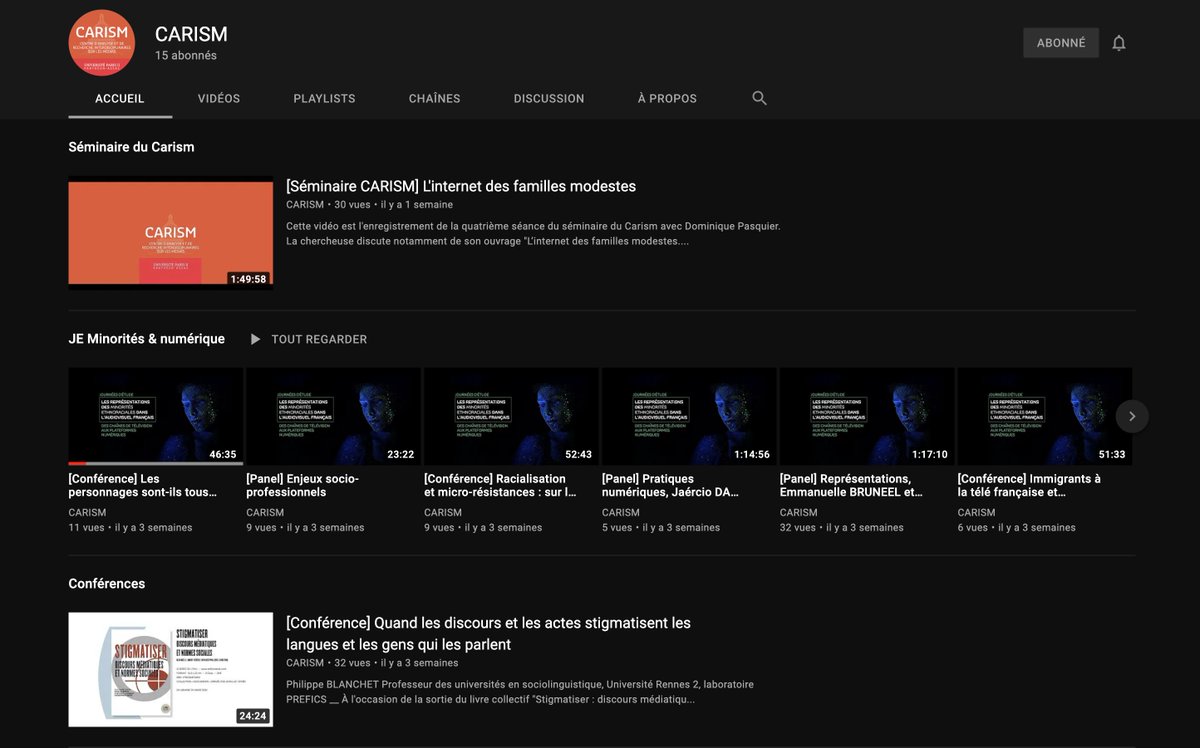Image resolution: width=1200 pixels, height=748 pixels.
Task: Switch to the Accueil tab
Action: (x=120, y=98)
